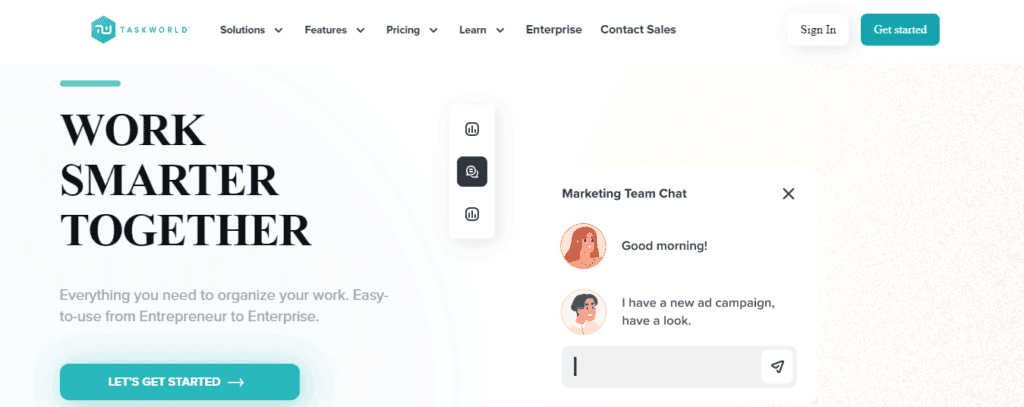
Task: Click the chat message input field
Action: 662,367
